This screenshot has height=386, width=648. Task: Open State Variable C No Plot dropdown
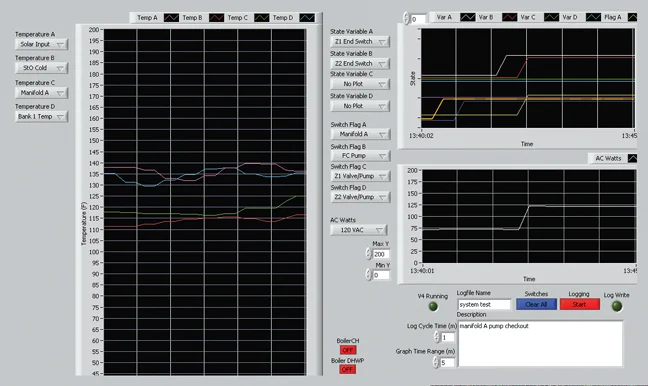[x=360, y=84]
